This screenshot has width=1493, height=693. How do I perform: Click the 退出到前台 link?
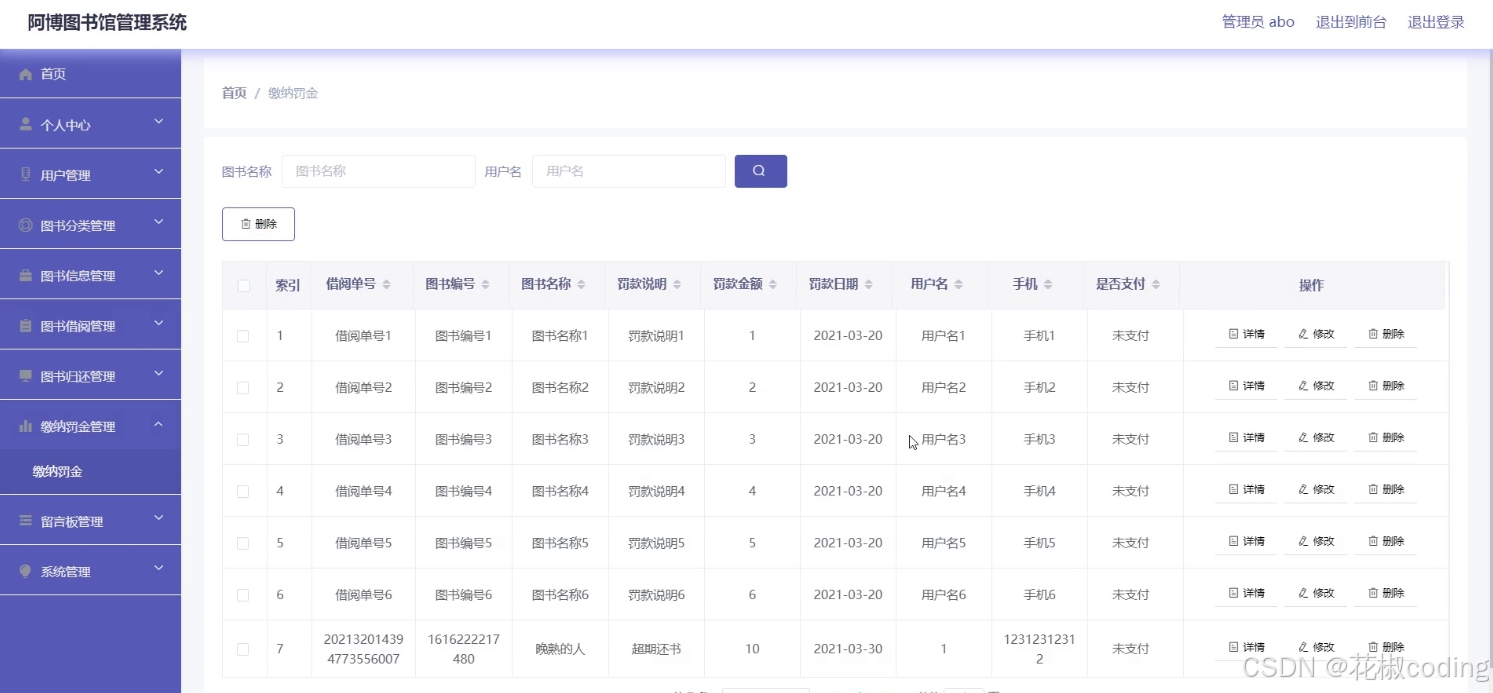[1351, 21]
